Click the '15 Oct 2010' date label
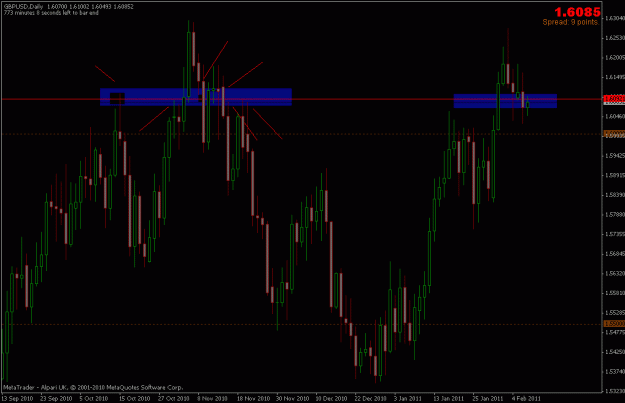Screen dimensions: 625x403 [134, 399]
